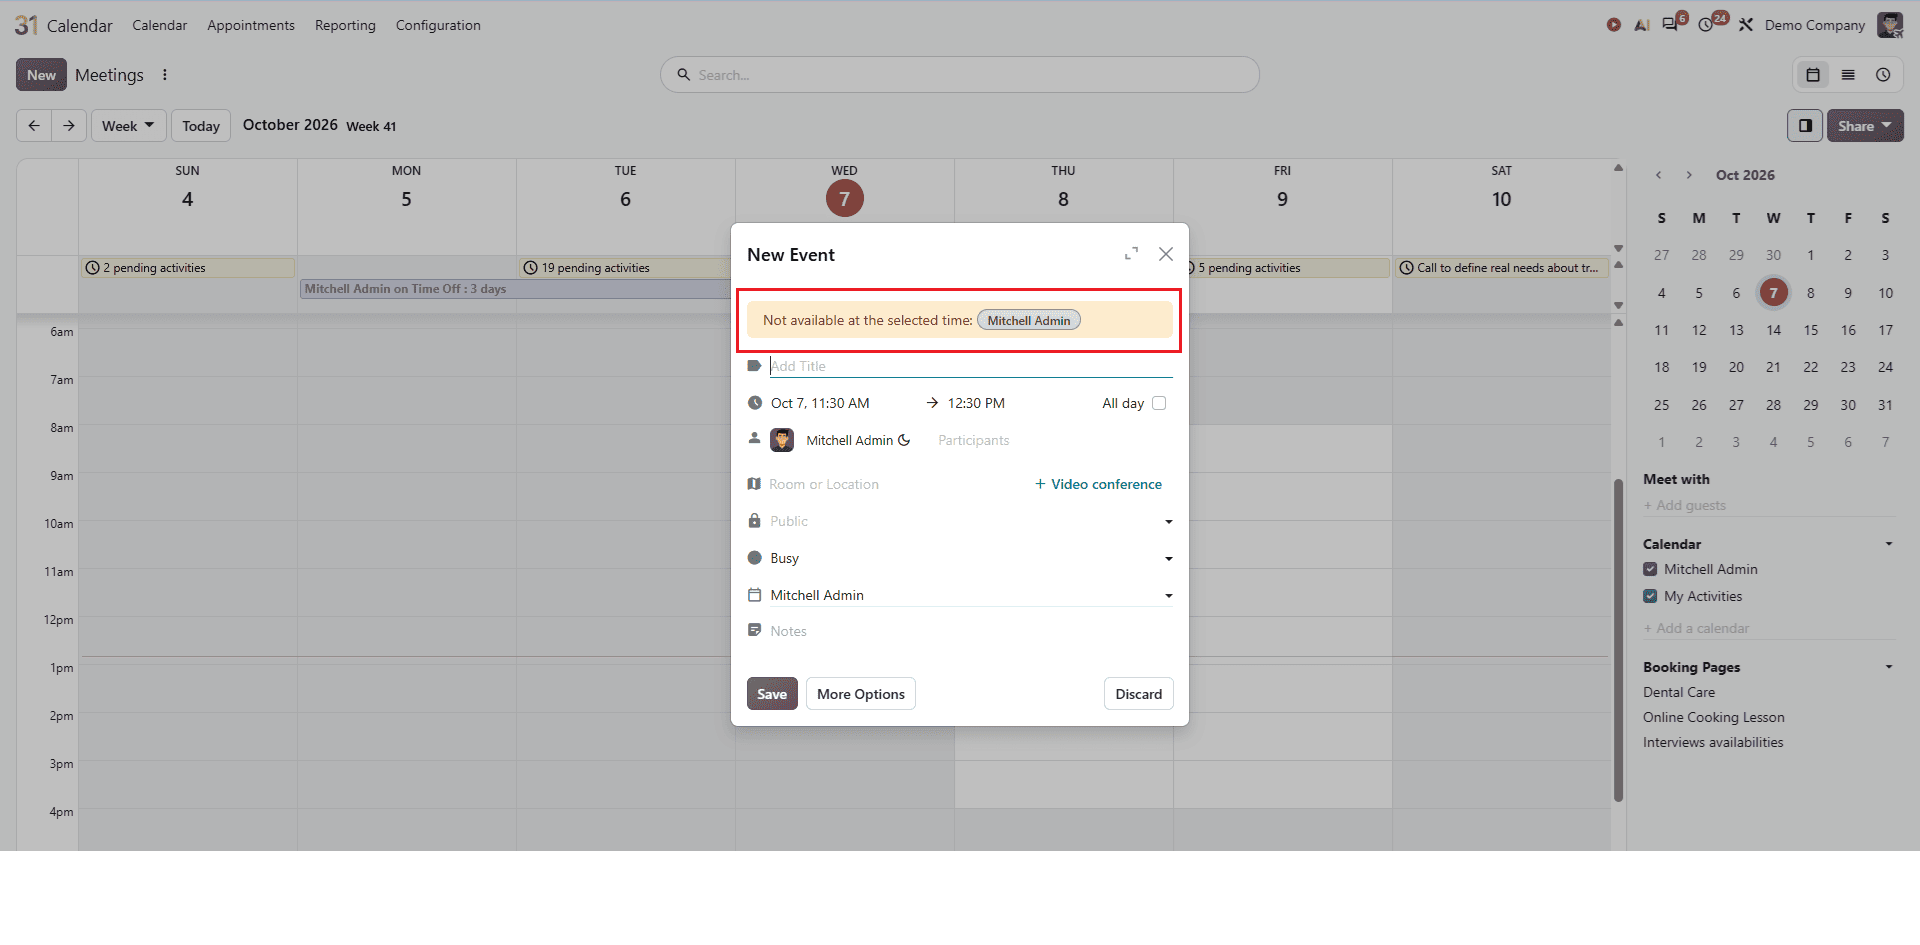Image resolution: width=1920 pixels, height=945 pixels.
Task: Click Room or Location field
Action: pos(824,484)
